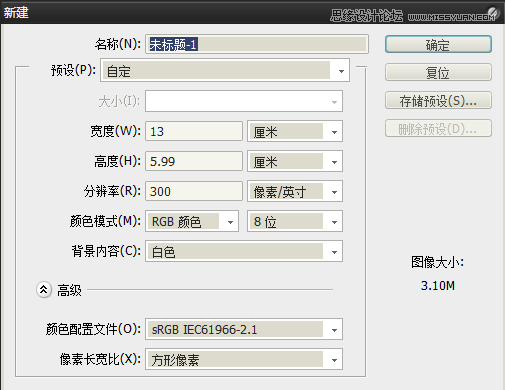This screenshot has width=505, height=390.
Task: Open the resolution unit dropdown 像素/英寸
Action: pos(295,191)
